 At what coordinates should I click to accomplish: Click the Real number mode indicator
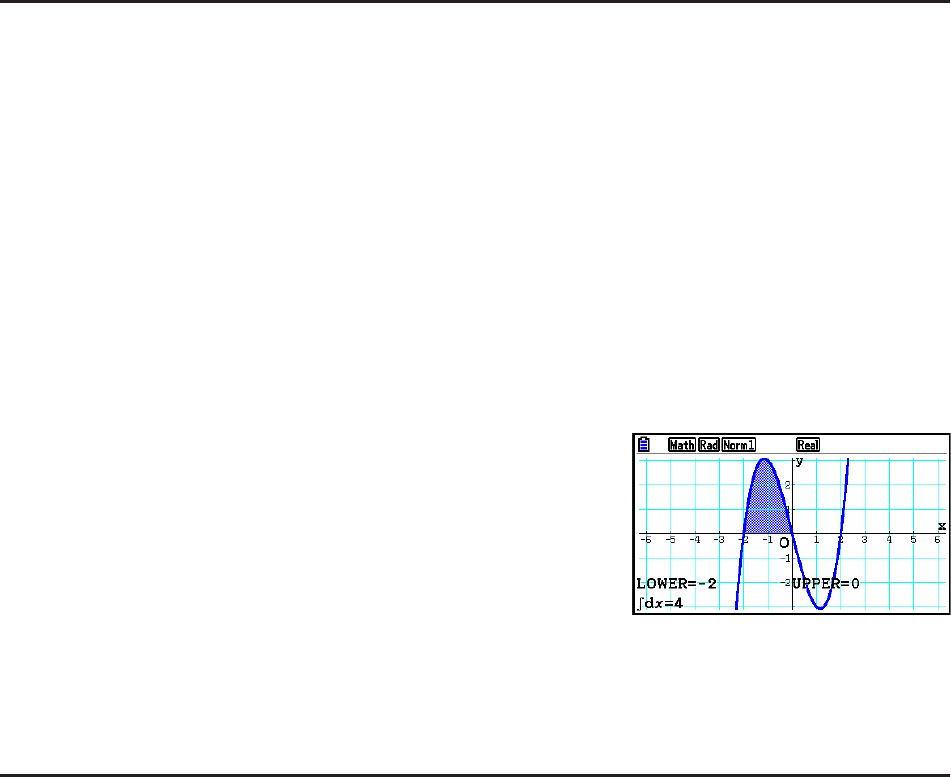click(x=808, y=445)
